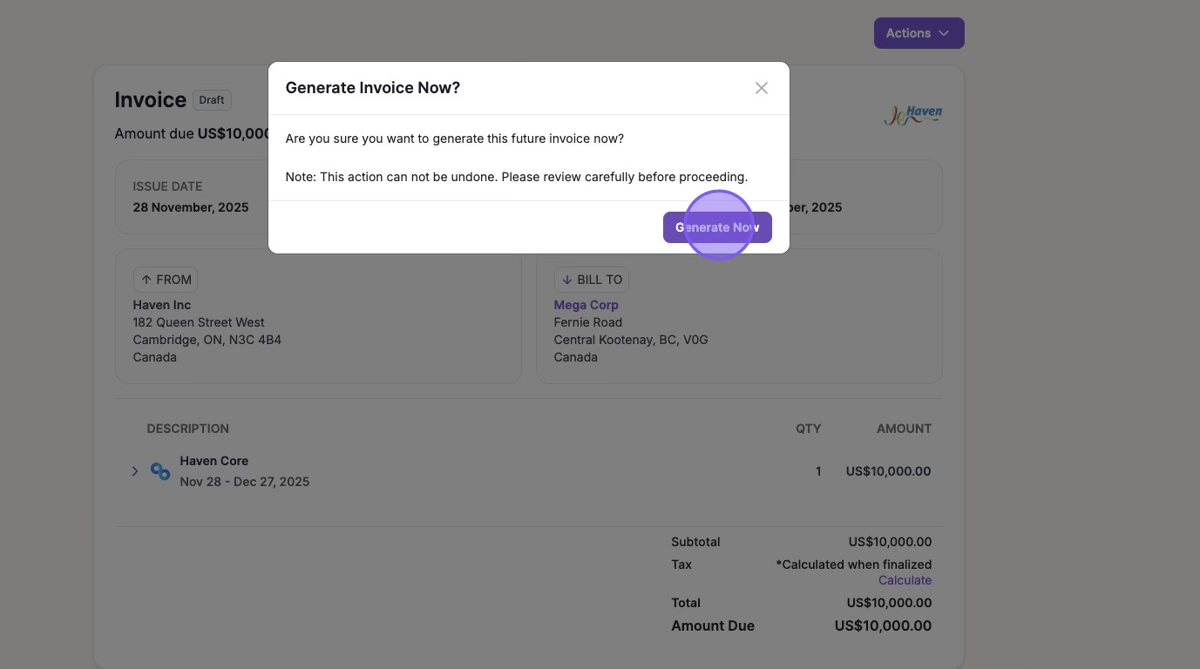Click the Haven company logo
The width and height of the screenshot is (1200, 669).
coord(912,115)
